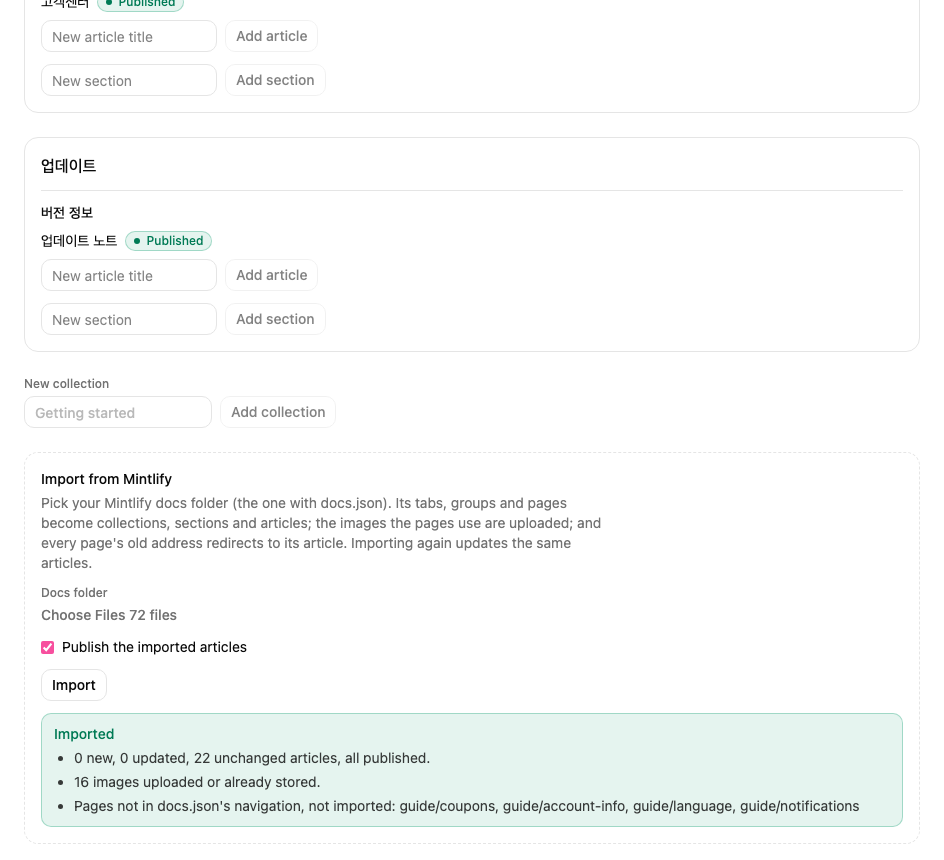944x860 pixels.
Task: Toggle the Publish the imported articles checkbox
Action: click(x=48, y=647)
